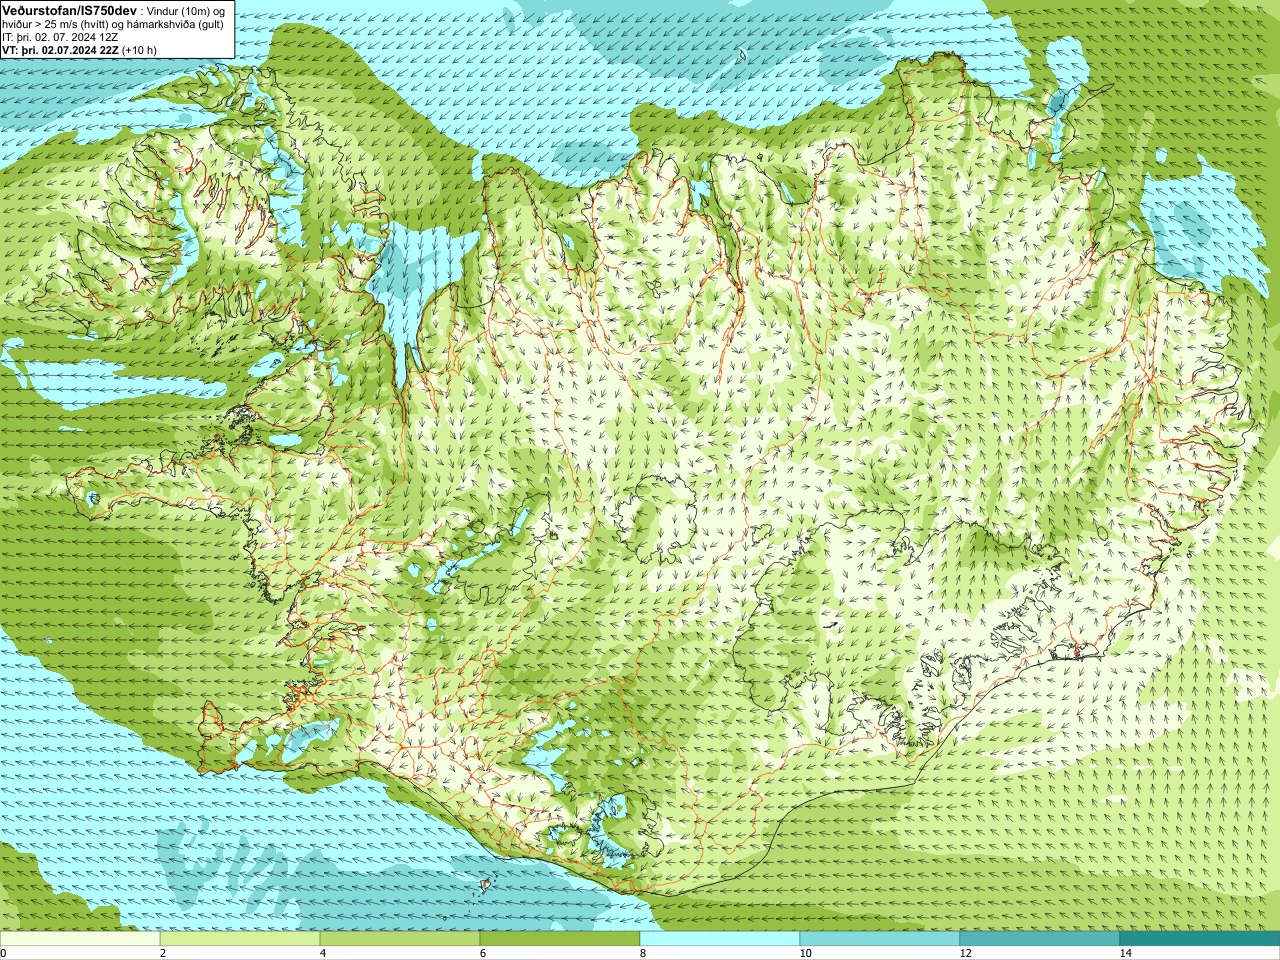Select the medium green 4–6 m/s legend swatch

[400, 938]
